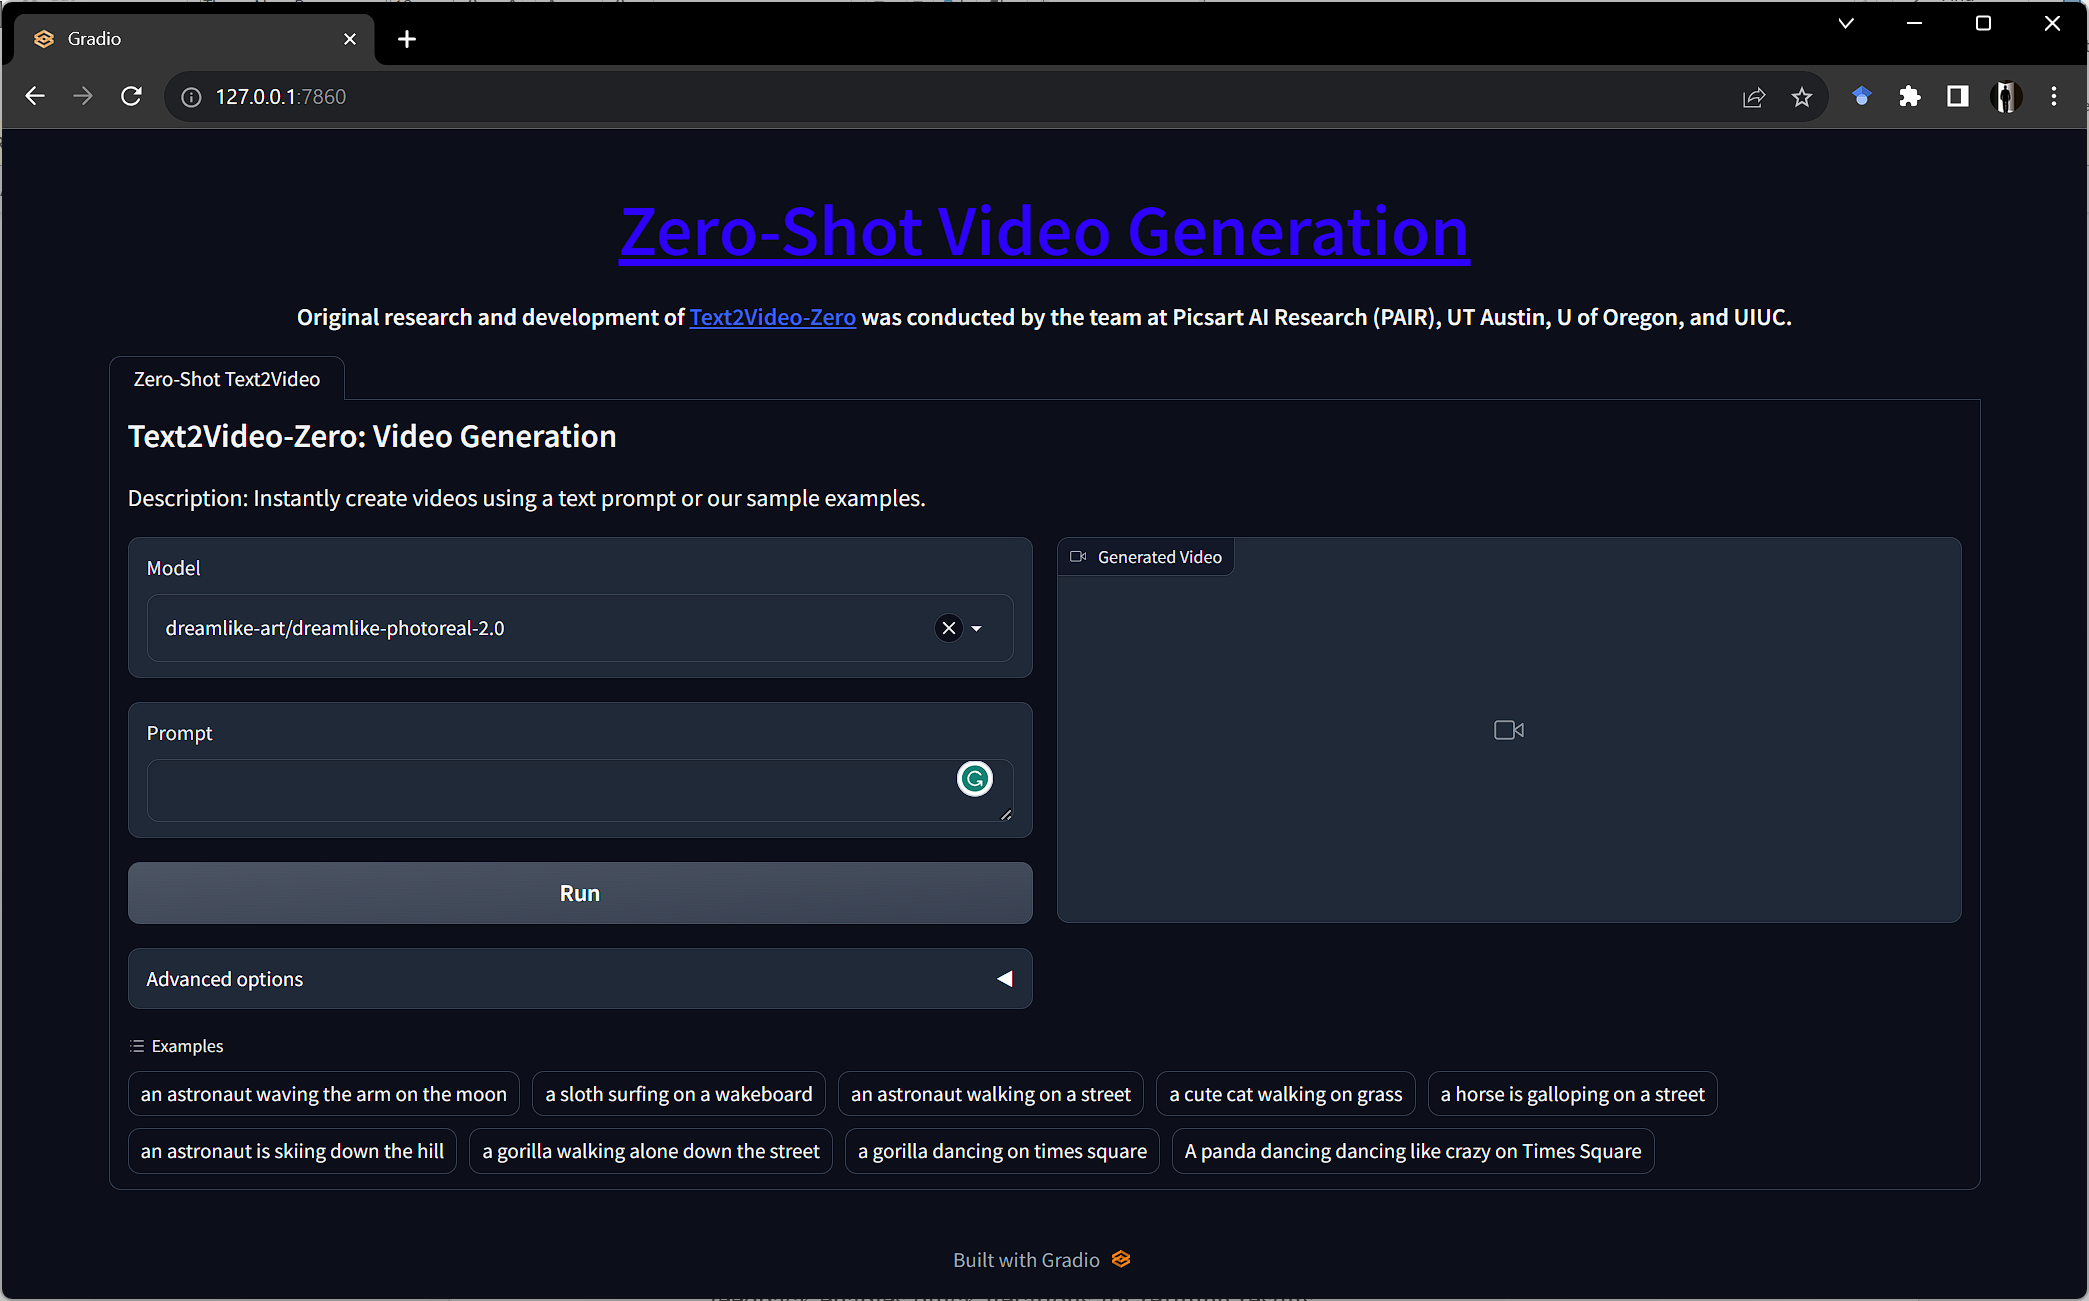
Task: Click the site information icon
Action: pos(191,97)
